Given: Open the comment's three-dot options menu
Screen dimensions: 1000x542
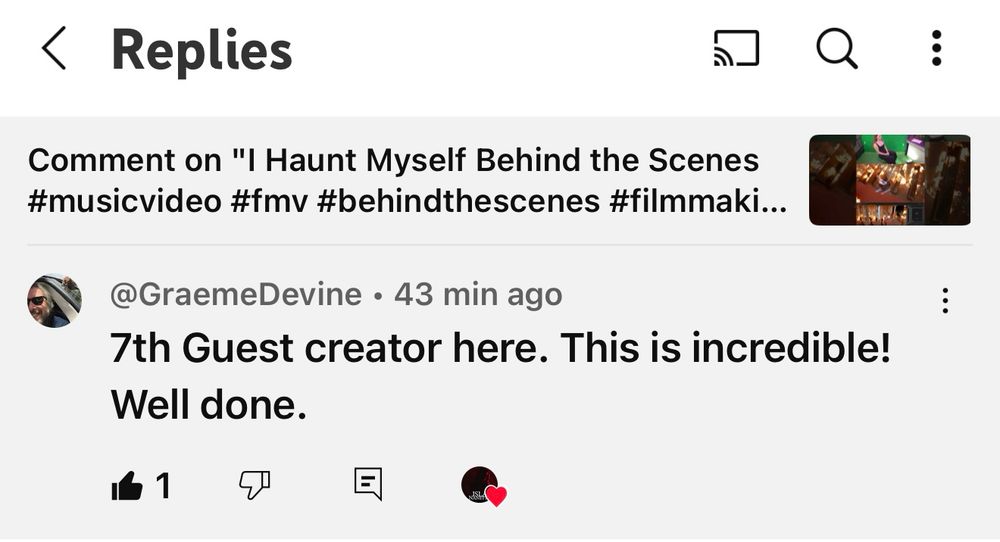Looking at the screenshot, I should click(945, 300).
